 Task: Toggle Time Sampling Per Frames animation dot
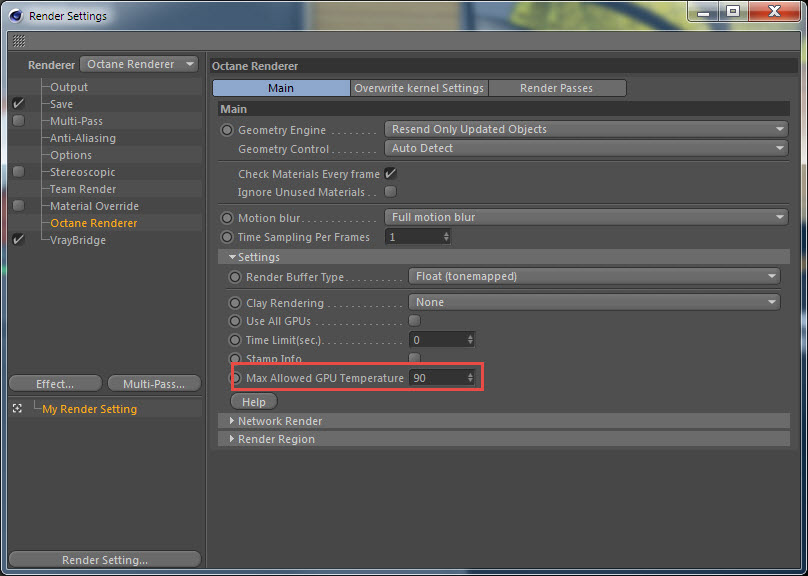227,237
